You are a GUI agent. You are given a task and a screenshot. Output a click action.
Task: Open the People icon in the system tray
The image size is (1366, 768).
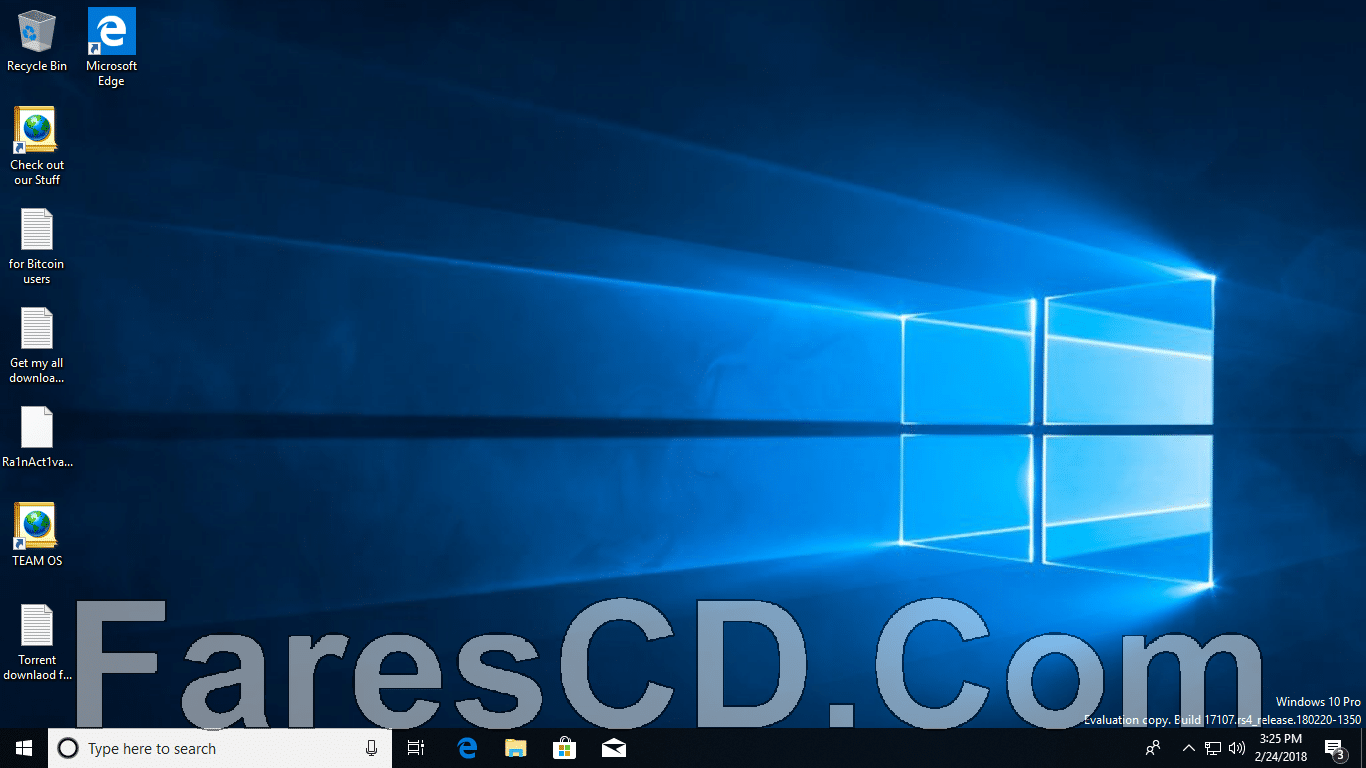tap(1153, 748)
